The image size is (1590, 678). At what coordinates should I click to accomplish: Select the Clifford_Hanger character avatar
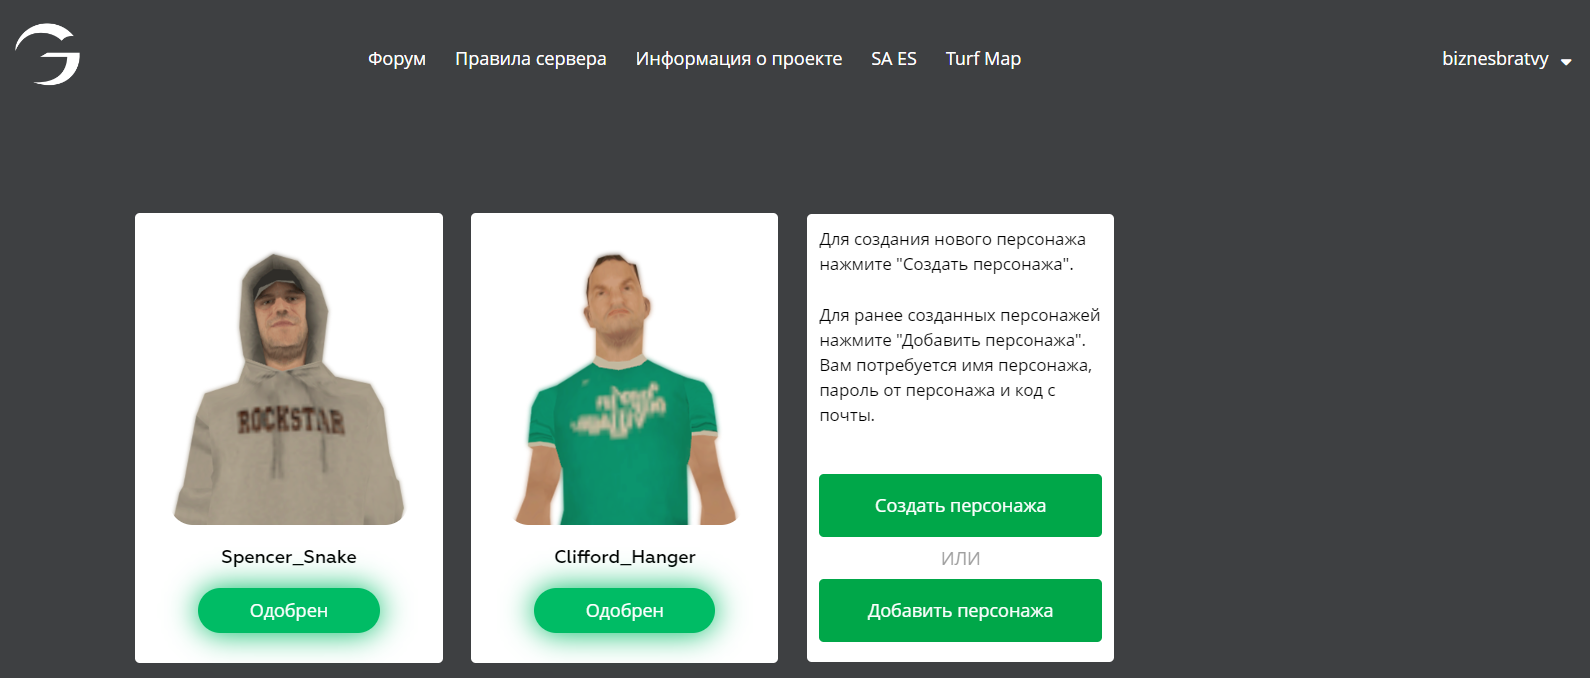click(x=625, y=389)
